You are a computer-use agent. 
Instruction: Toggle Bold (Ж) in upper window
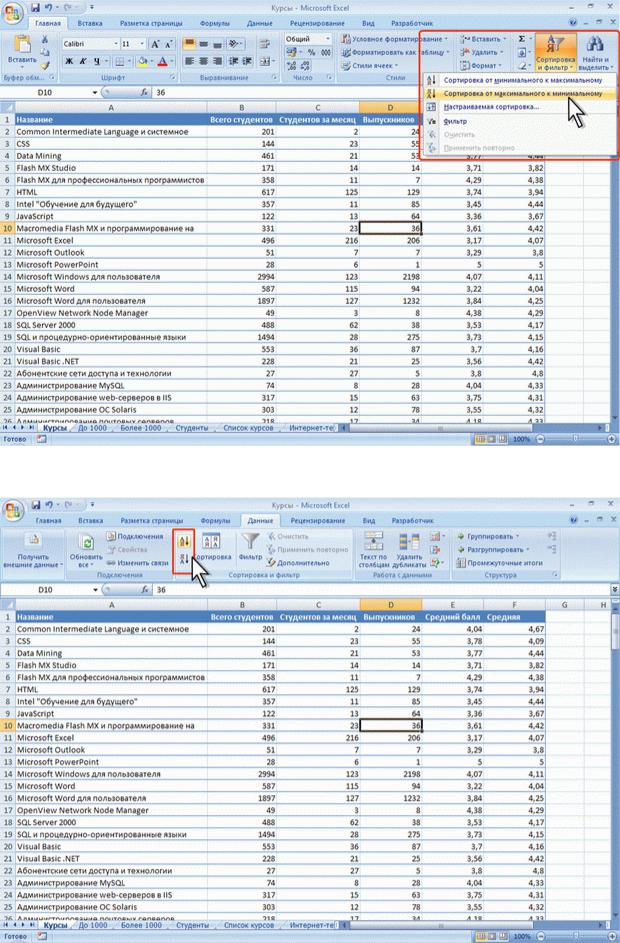coord(69,61)
